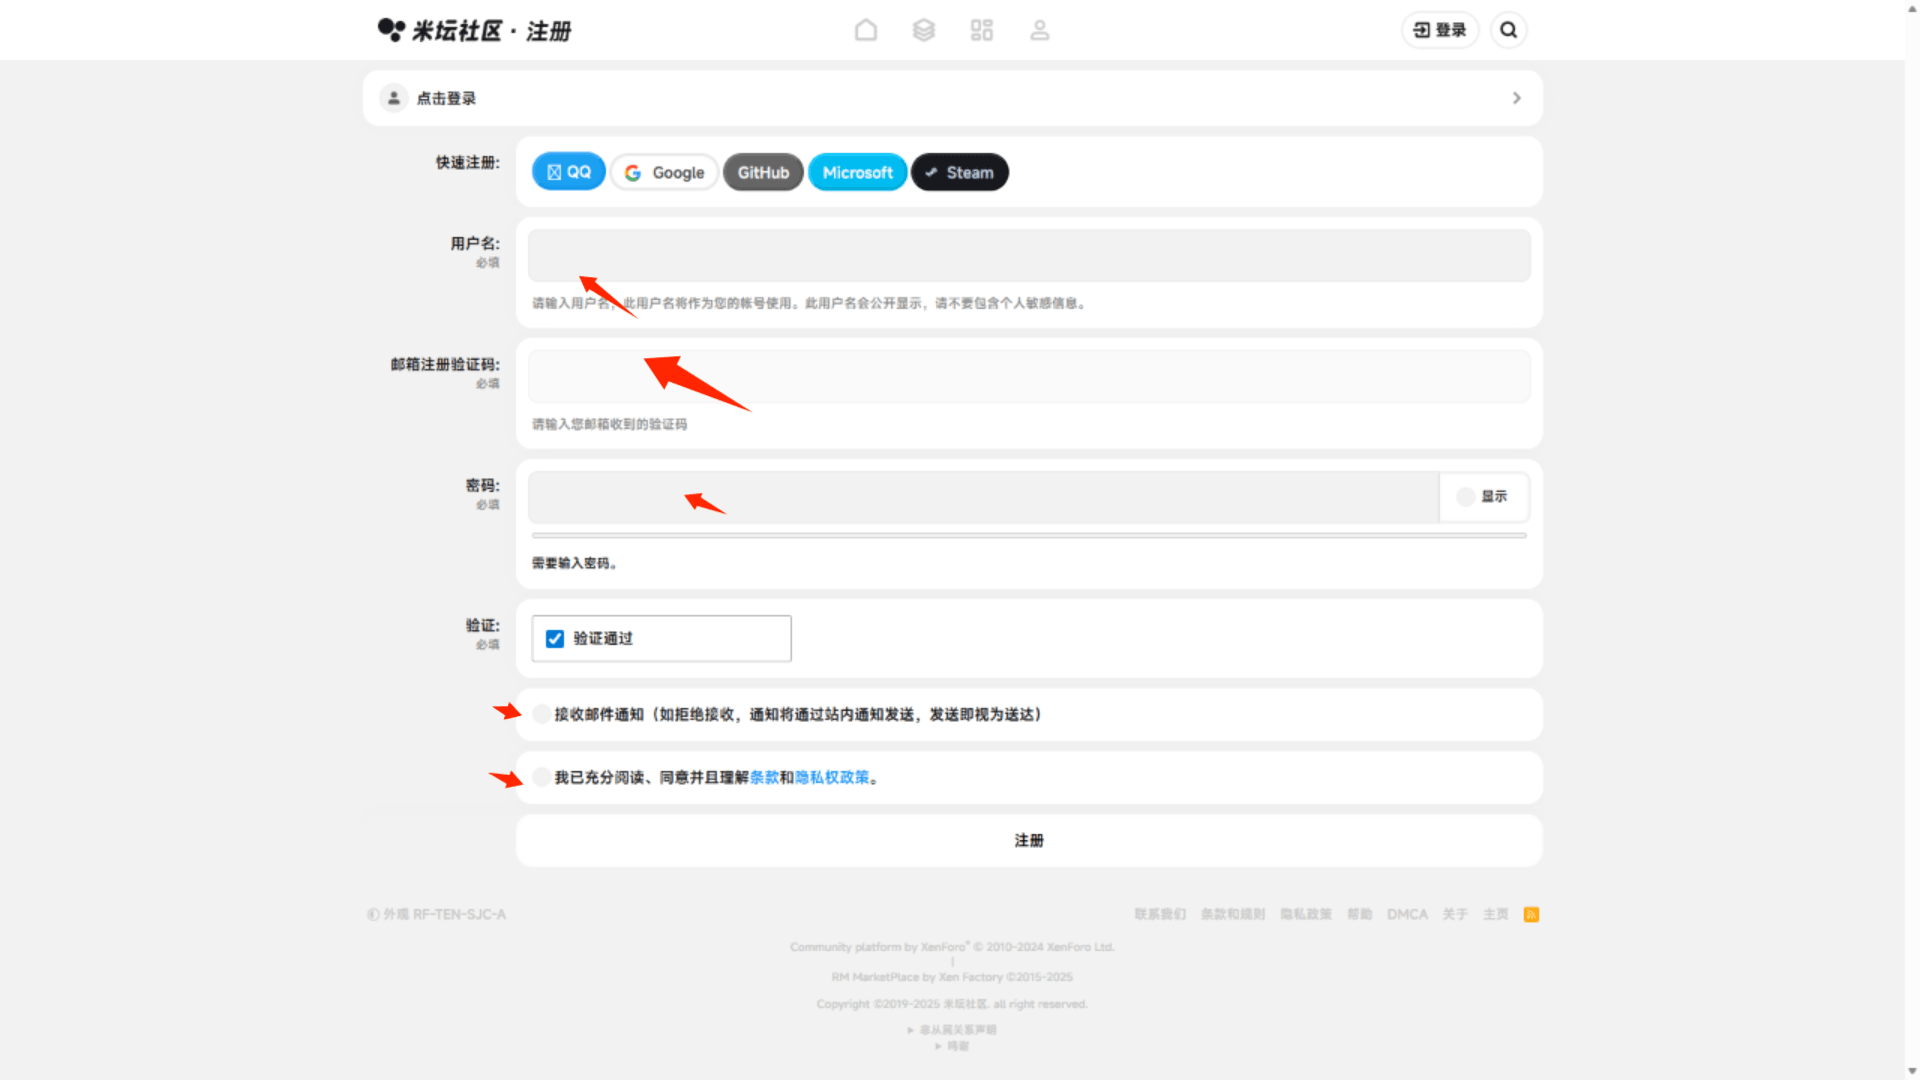Open the 隐私权政策 privacy policy link

point(832,777)
